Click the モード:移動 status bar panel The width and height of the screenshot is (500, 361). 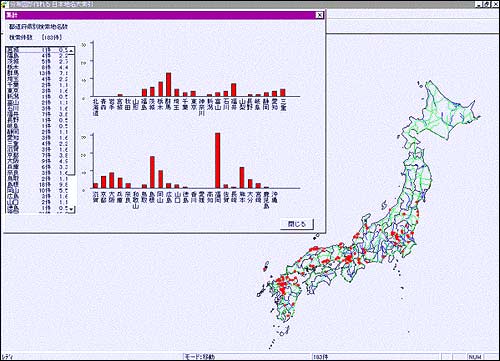click(x=247, y=357)
